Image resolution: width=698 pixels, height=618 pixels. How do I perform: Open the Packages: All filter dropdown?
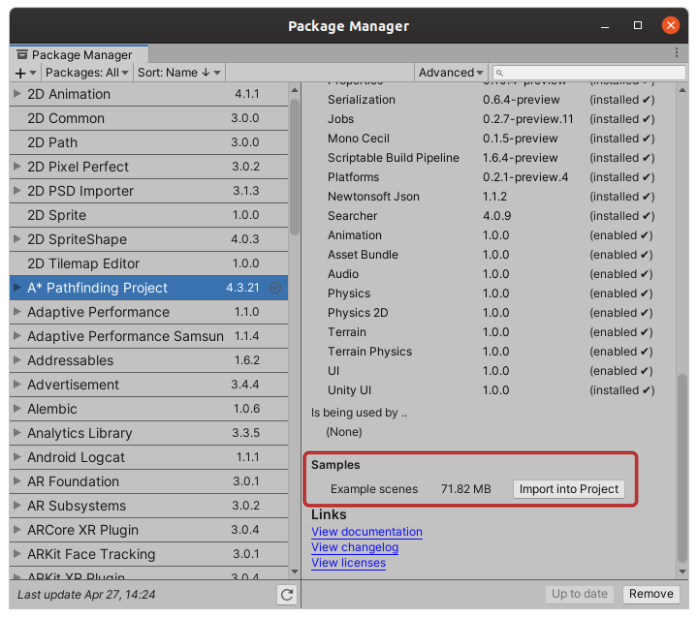pos(87,73)
